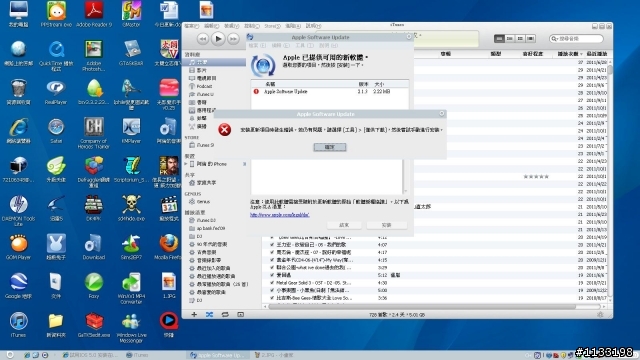Screen dimensions: 640x360
Task: Confirm the error dialog with its center button
Action: 330,147
